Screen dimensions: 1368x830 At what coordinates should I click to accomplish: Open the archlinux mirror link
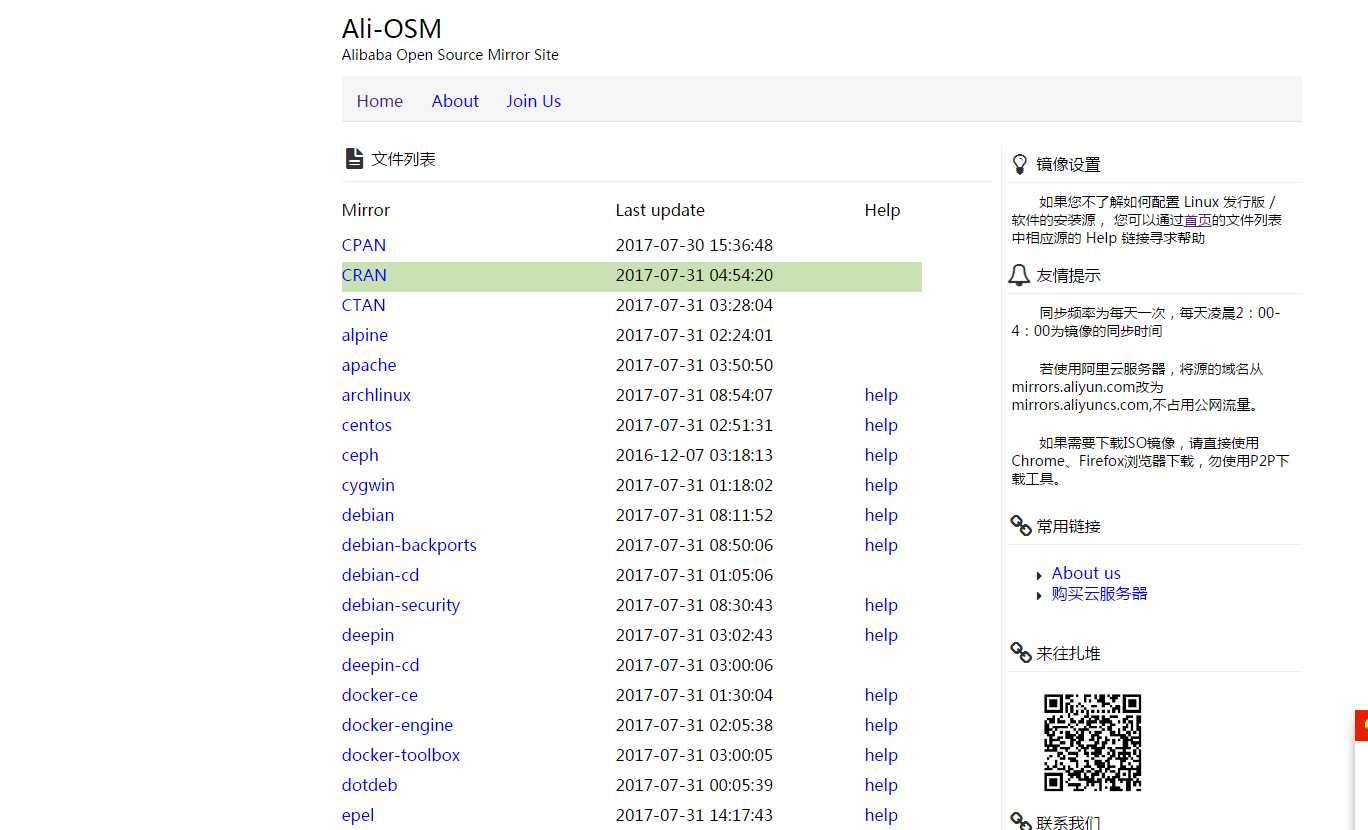(x=376, y=395)
